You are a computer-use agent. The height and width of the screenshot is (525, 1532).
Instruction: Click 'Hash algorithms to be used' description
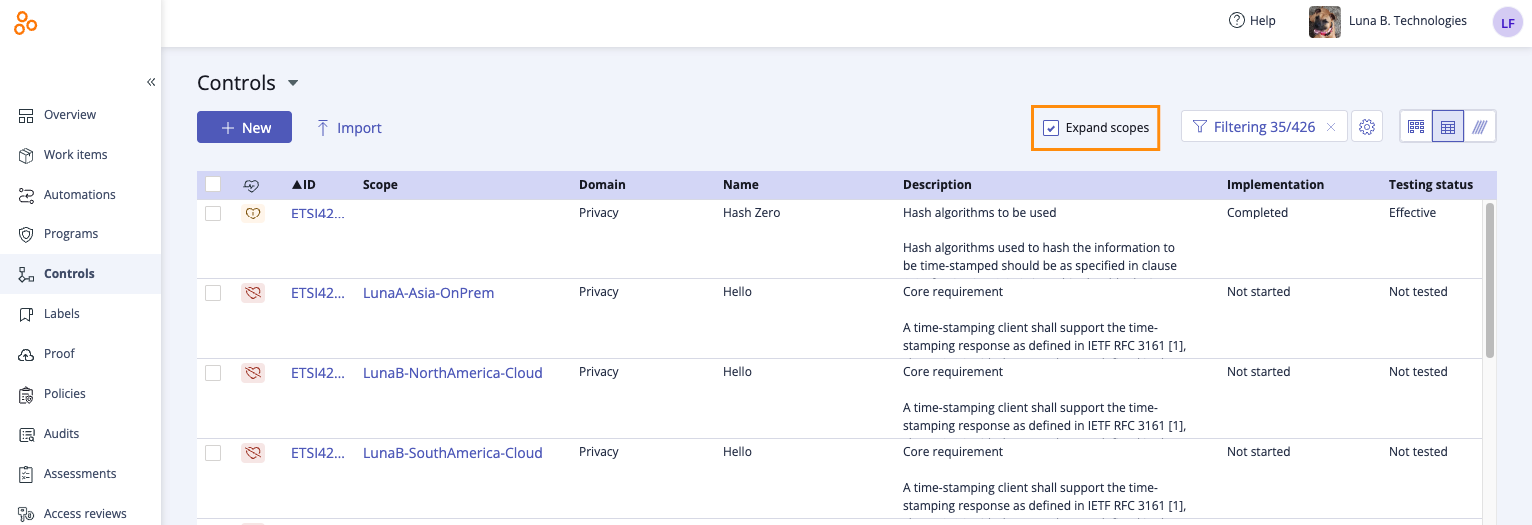pos(980,213)
